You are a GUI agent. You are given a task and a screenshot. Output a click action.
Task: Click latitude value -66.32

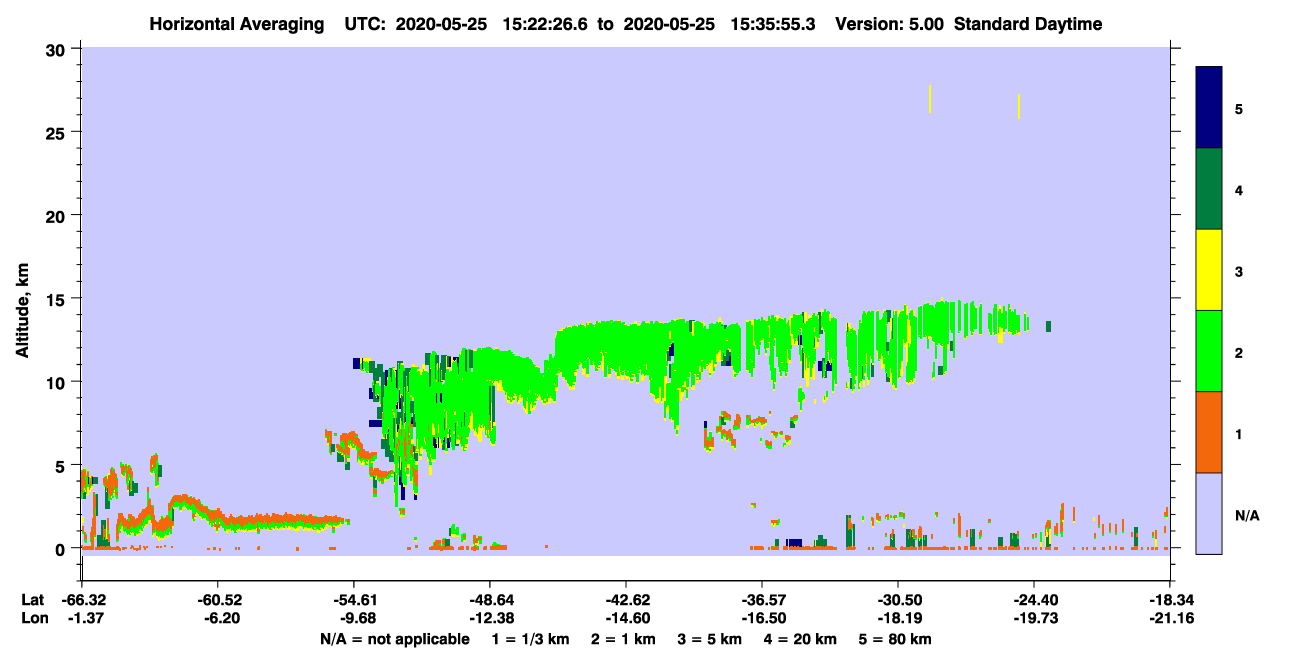(x=82, y=600)
